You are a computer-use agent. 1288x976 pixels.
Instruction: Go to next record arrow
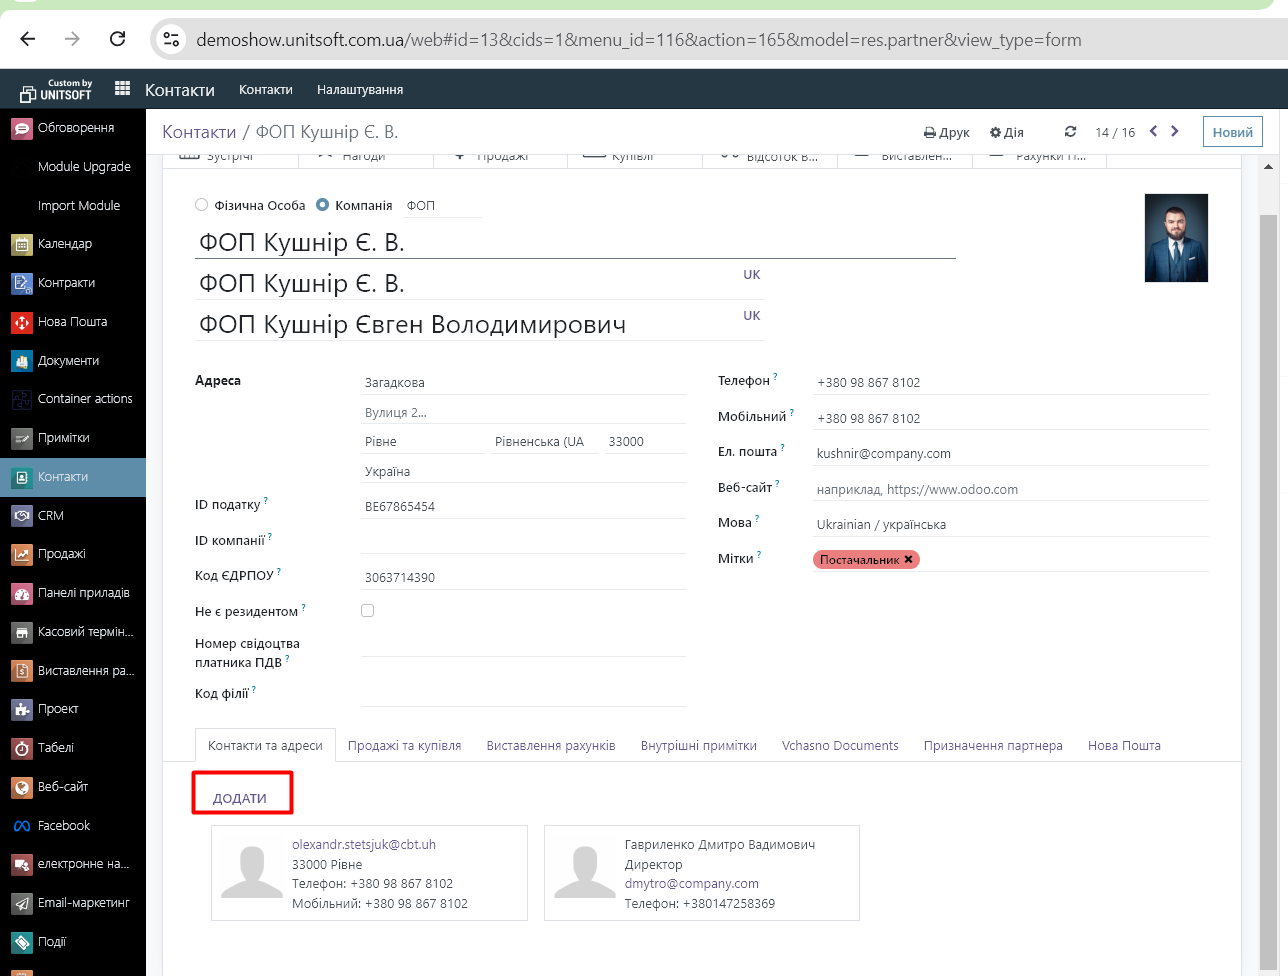pos(1175,131)
